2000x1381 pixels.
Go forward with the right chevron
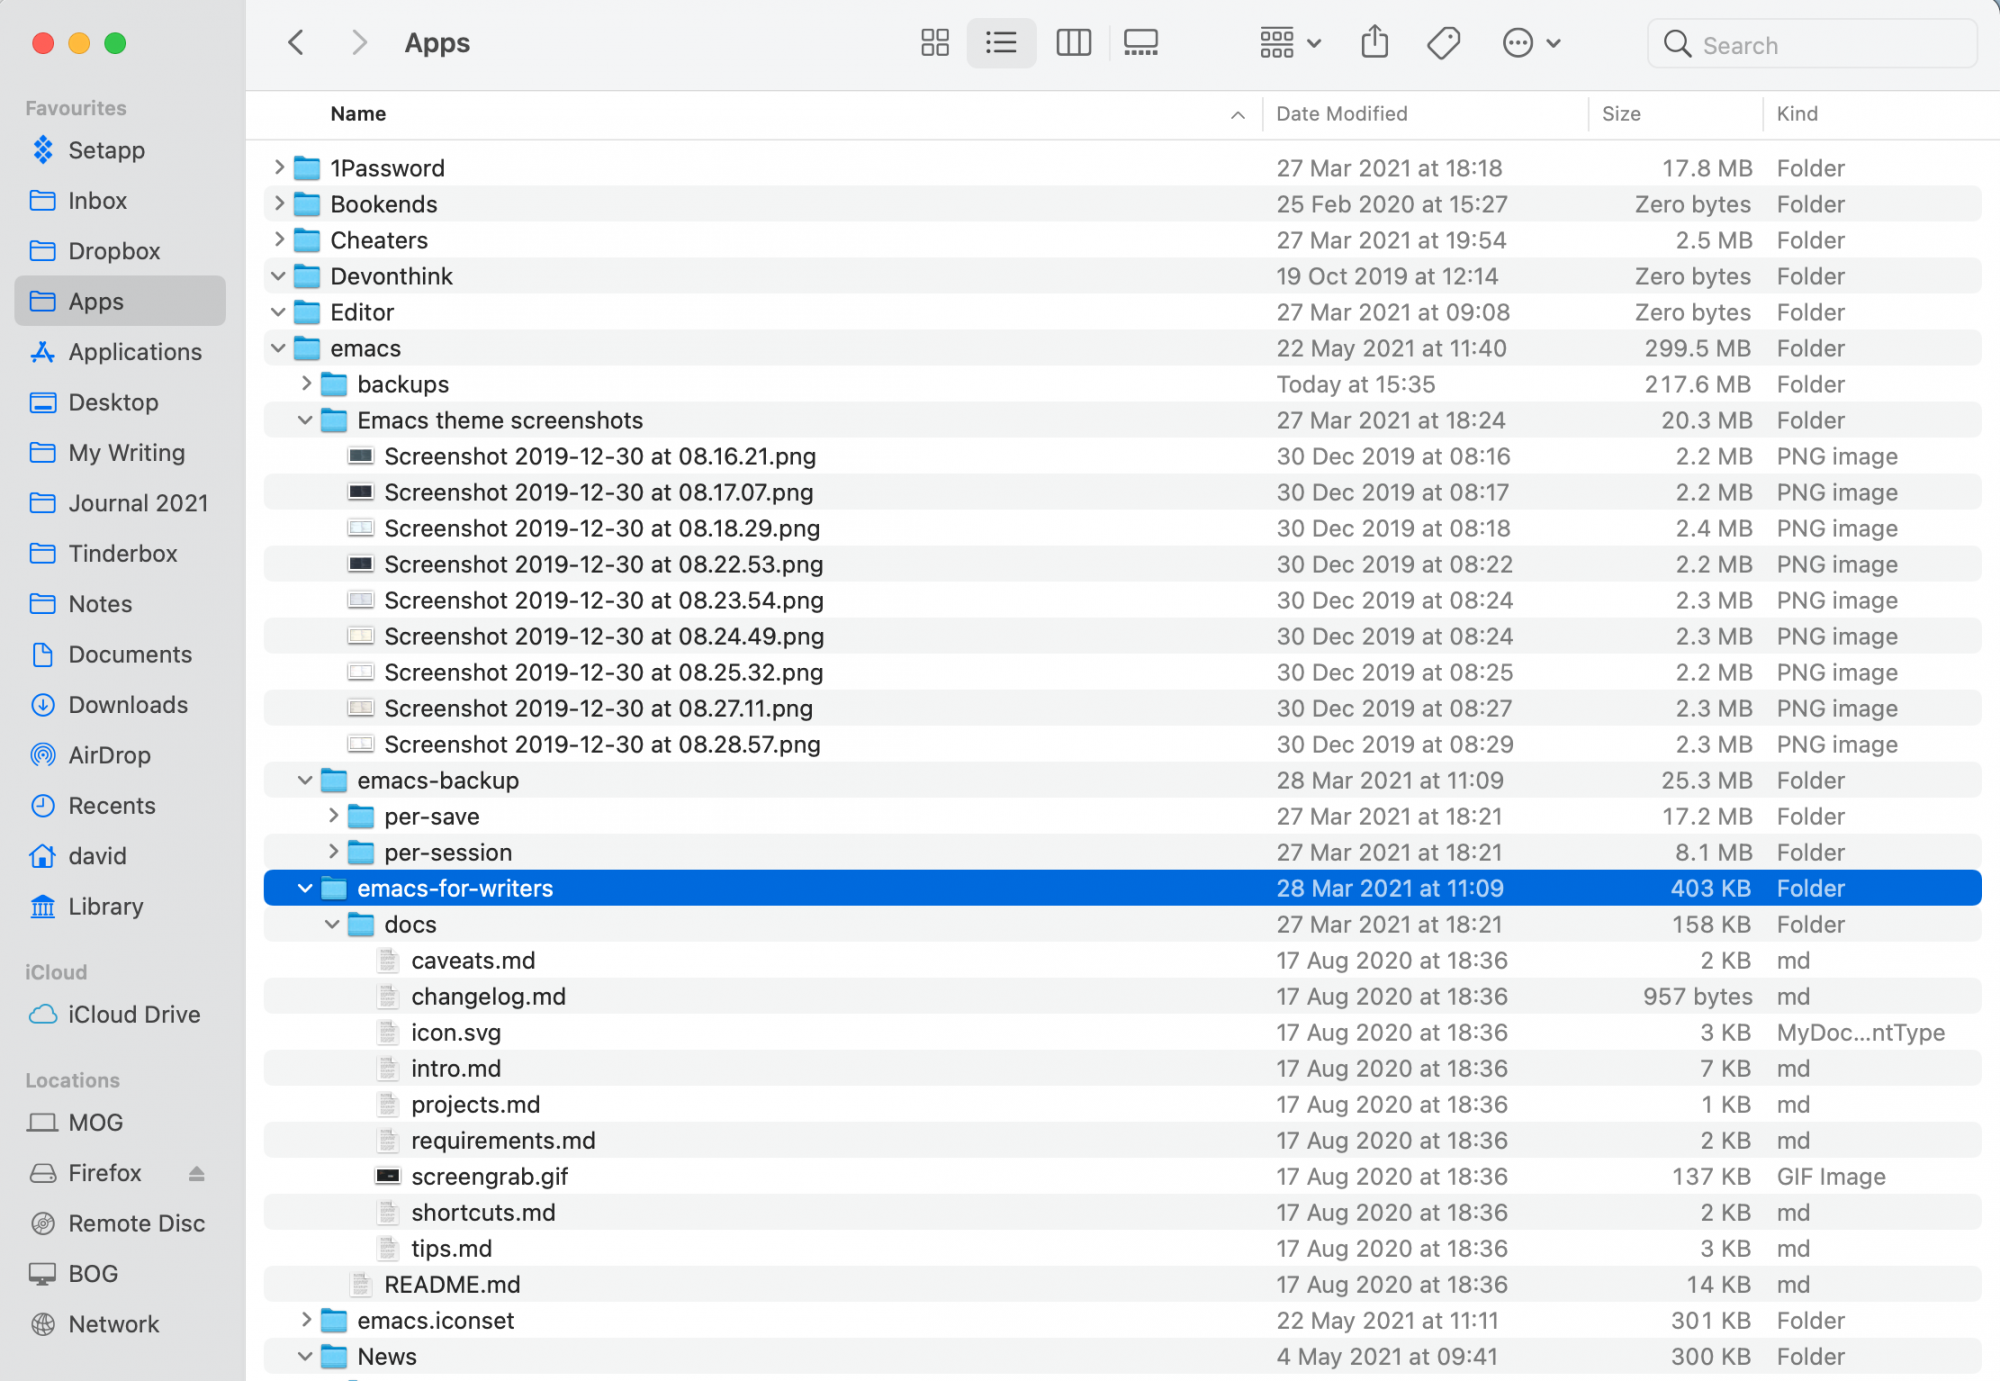click(360, 43)
